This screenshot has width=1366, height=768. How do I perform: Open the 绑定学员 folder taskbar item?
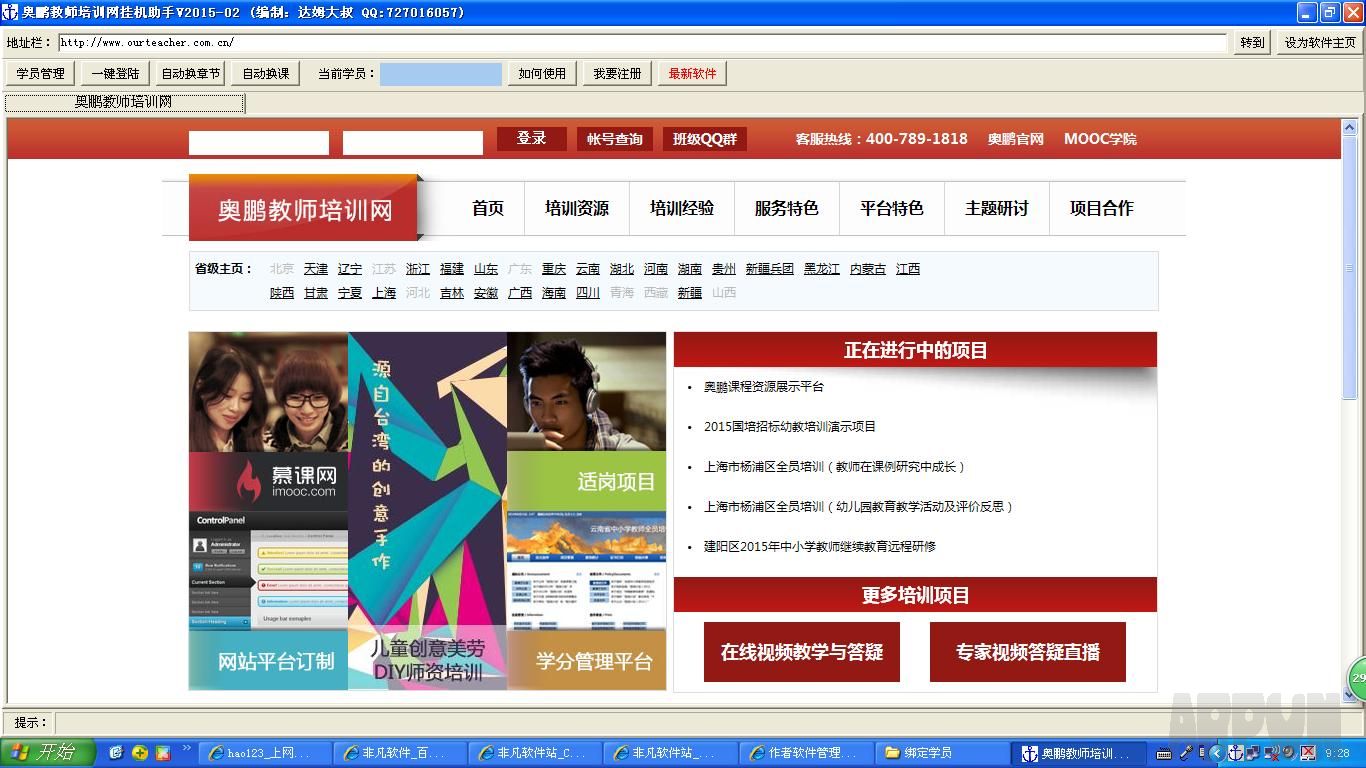tap(940, 753)
